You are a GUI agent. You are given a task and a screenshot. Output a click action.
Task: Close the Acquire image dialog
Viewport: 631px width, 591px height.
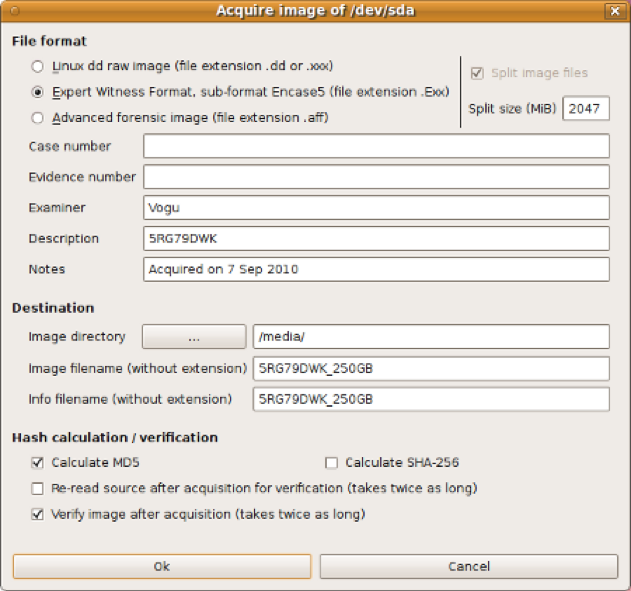point(612,11)
